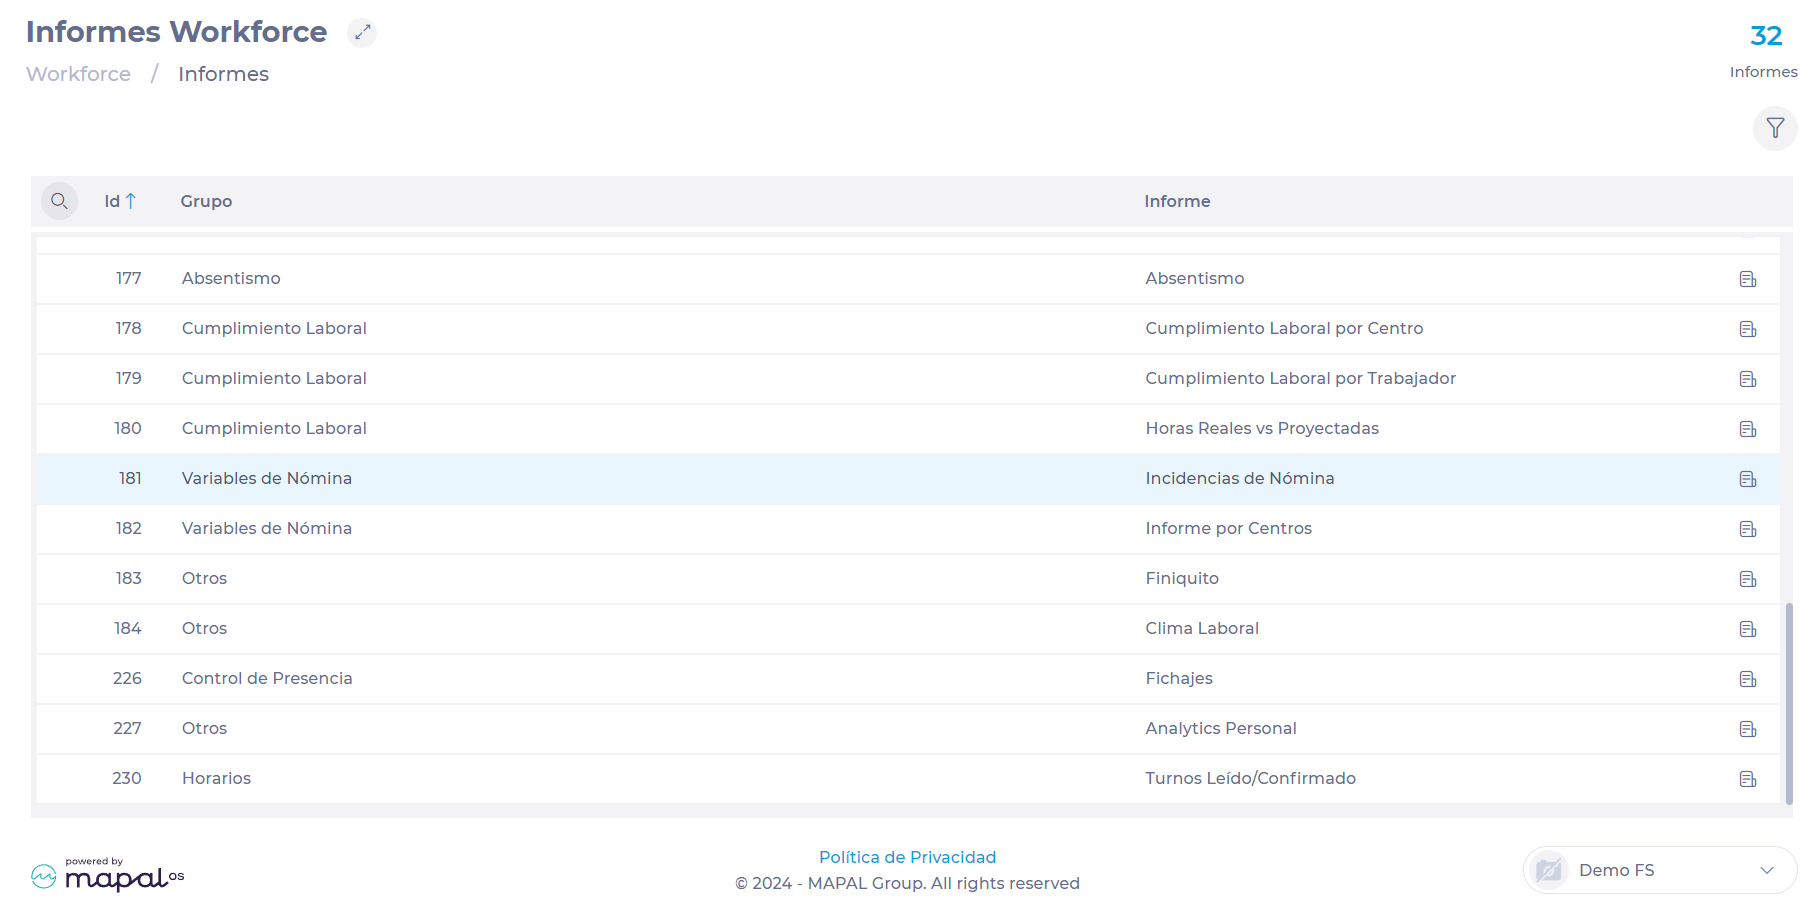Open report icon for Clima Laboral row

point(1747,629)
